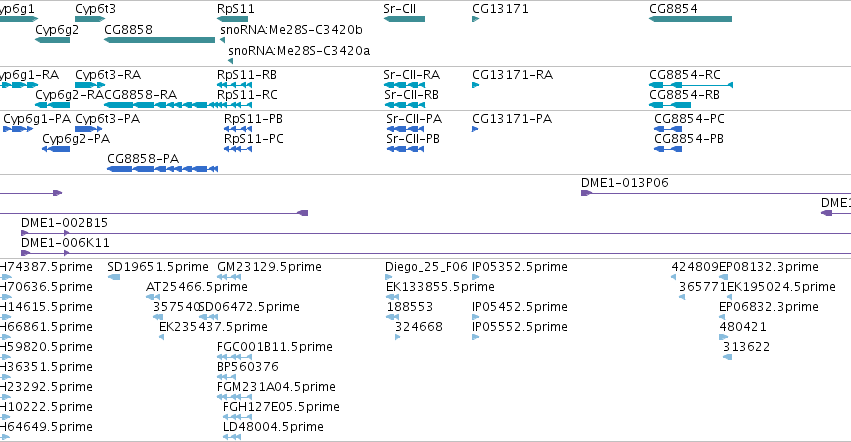
Task: Select the FGH127E05.5prime EST
Action: tap(238, 417)
